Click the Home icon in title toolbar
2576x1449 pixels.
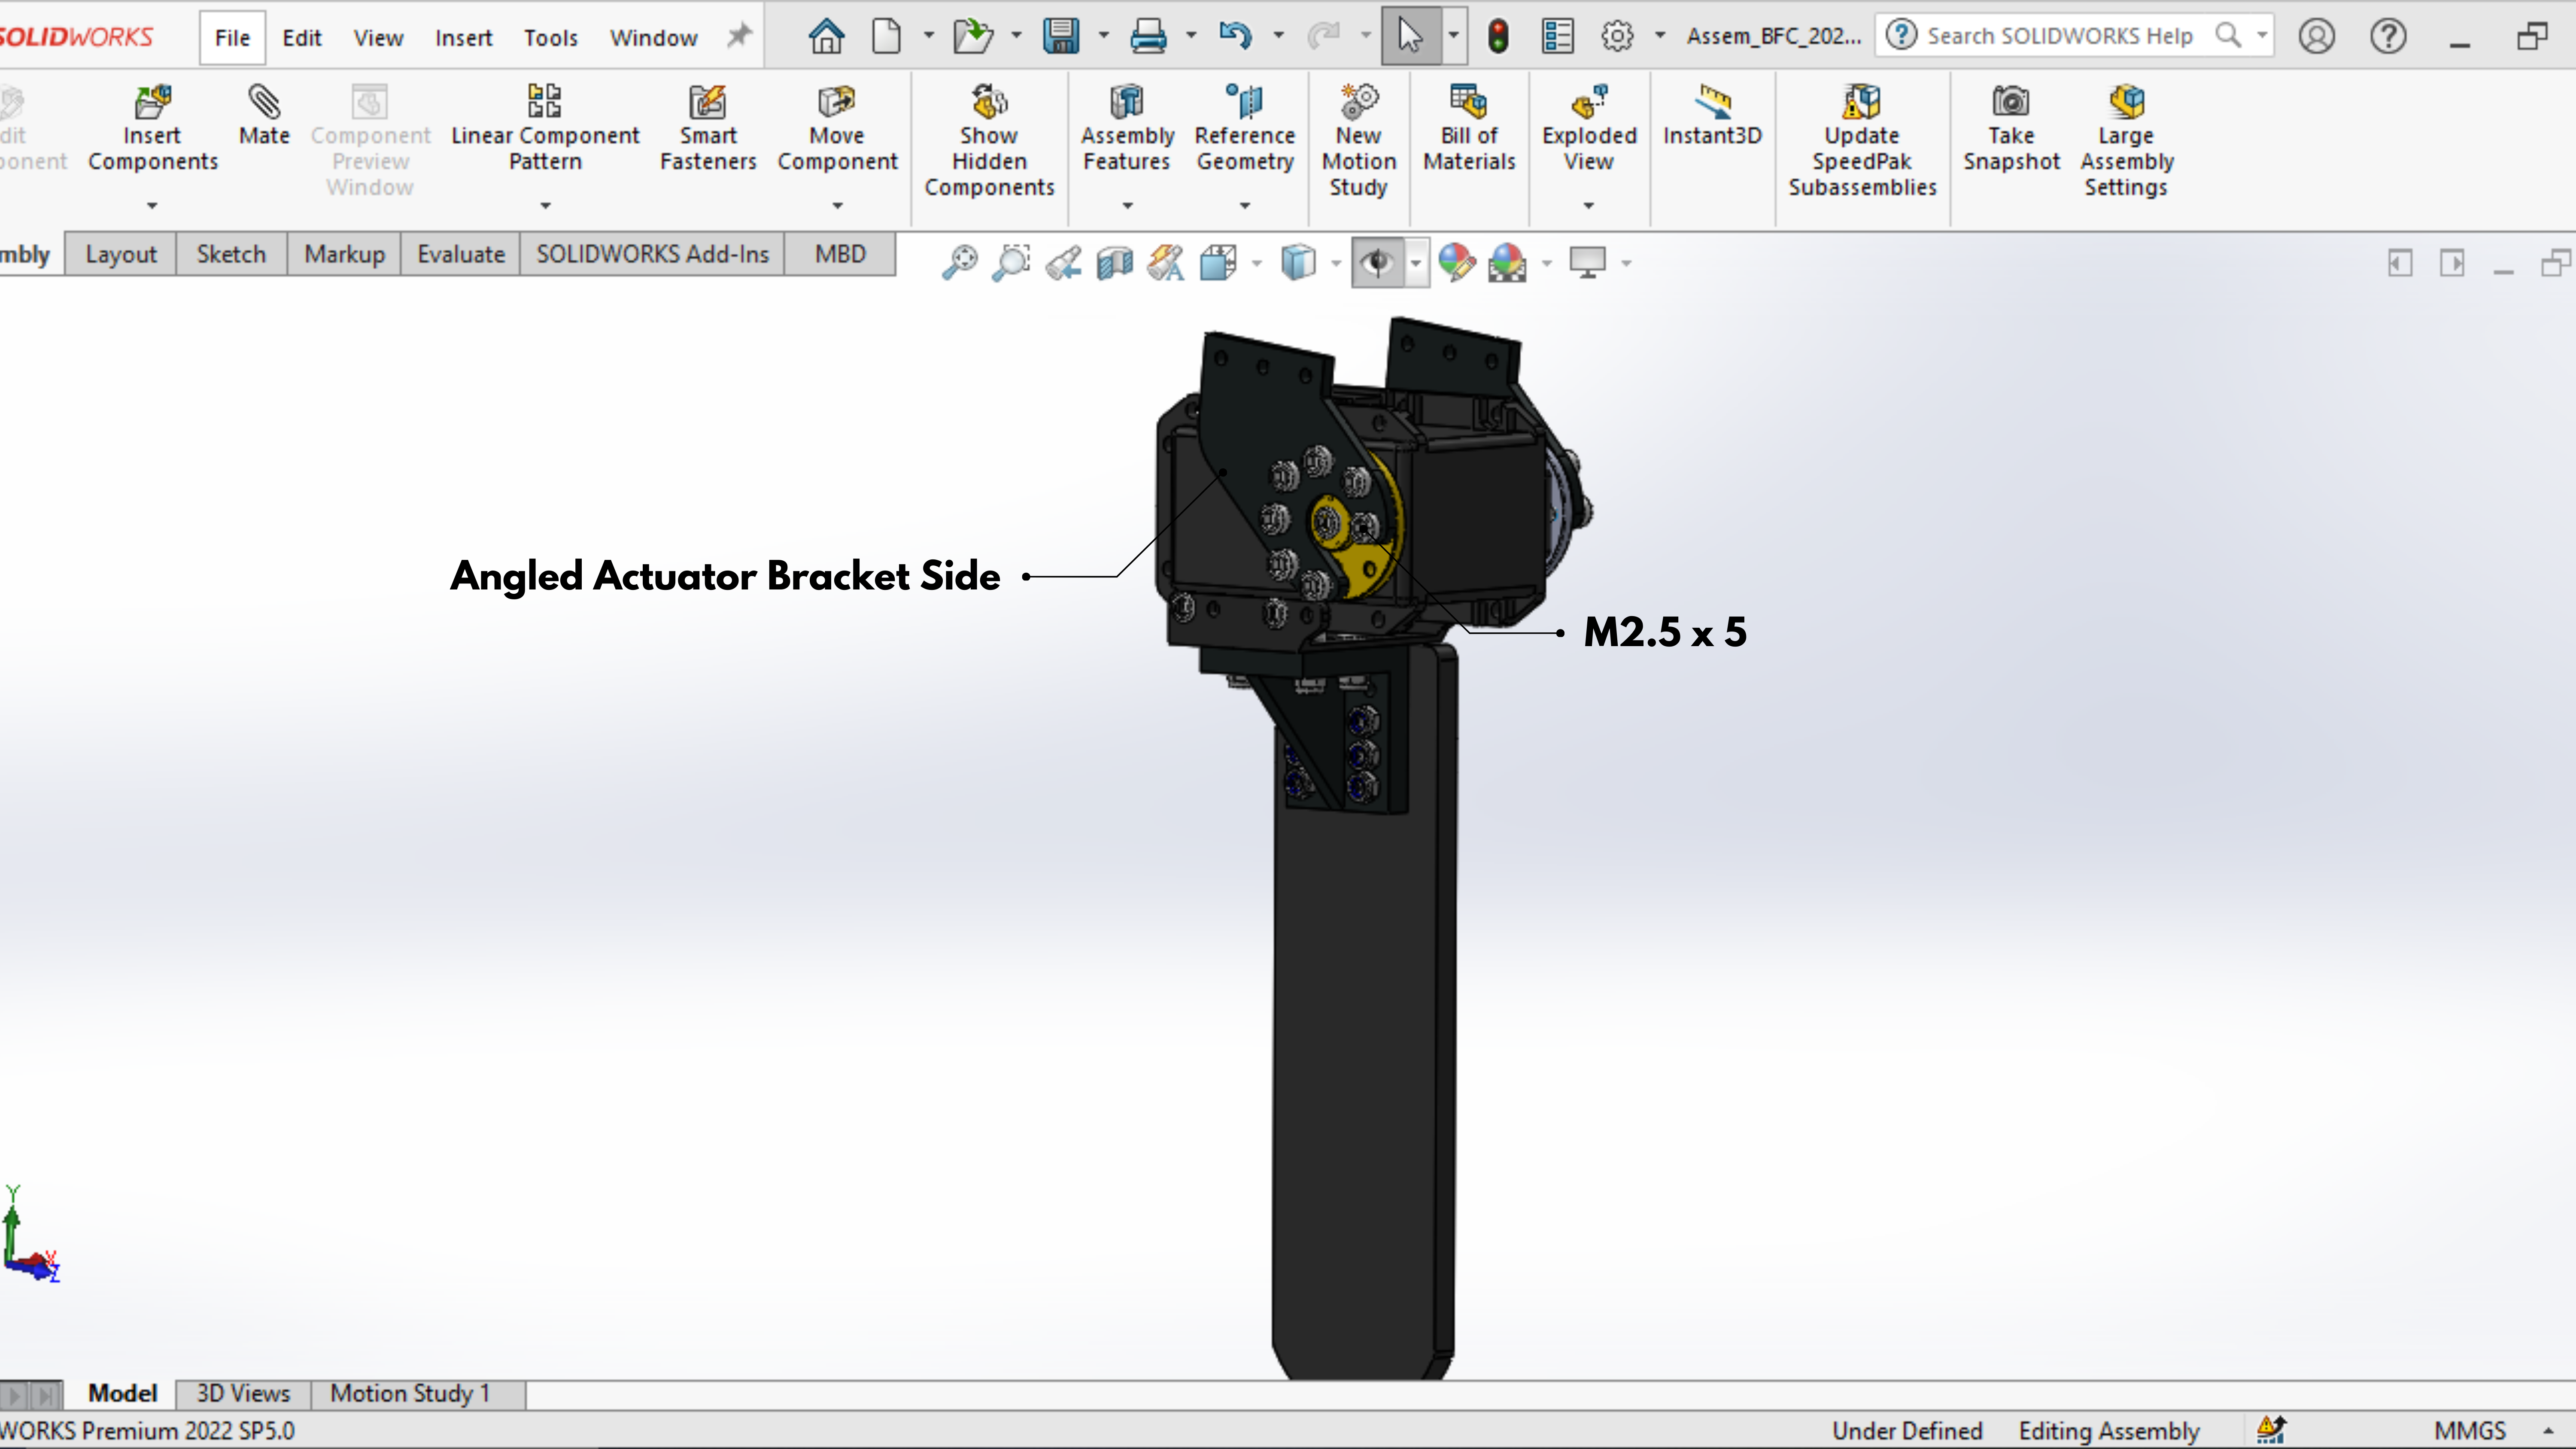tap(826, 36)
